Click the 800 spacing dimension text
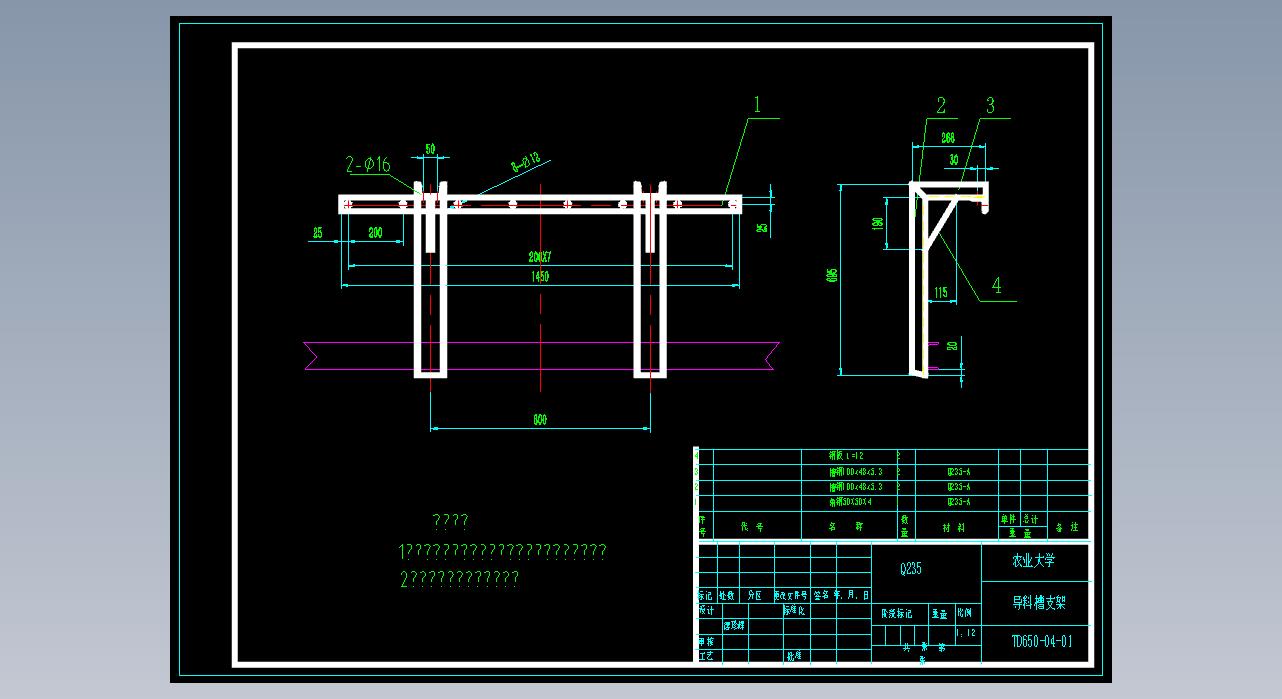Image resolution: width=1282 pixels, height=699 pixels. (540, 420)
